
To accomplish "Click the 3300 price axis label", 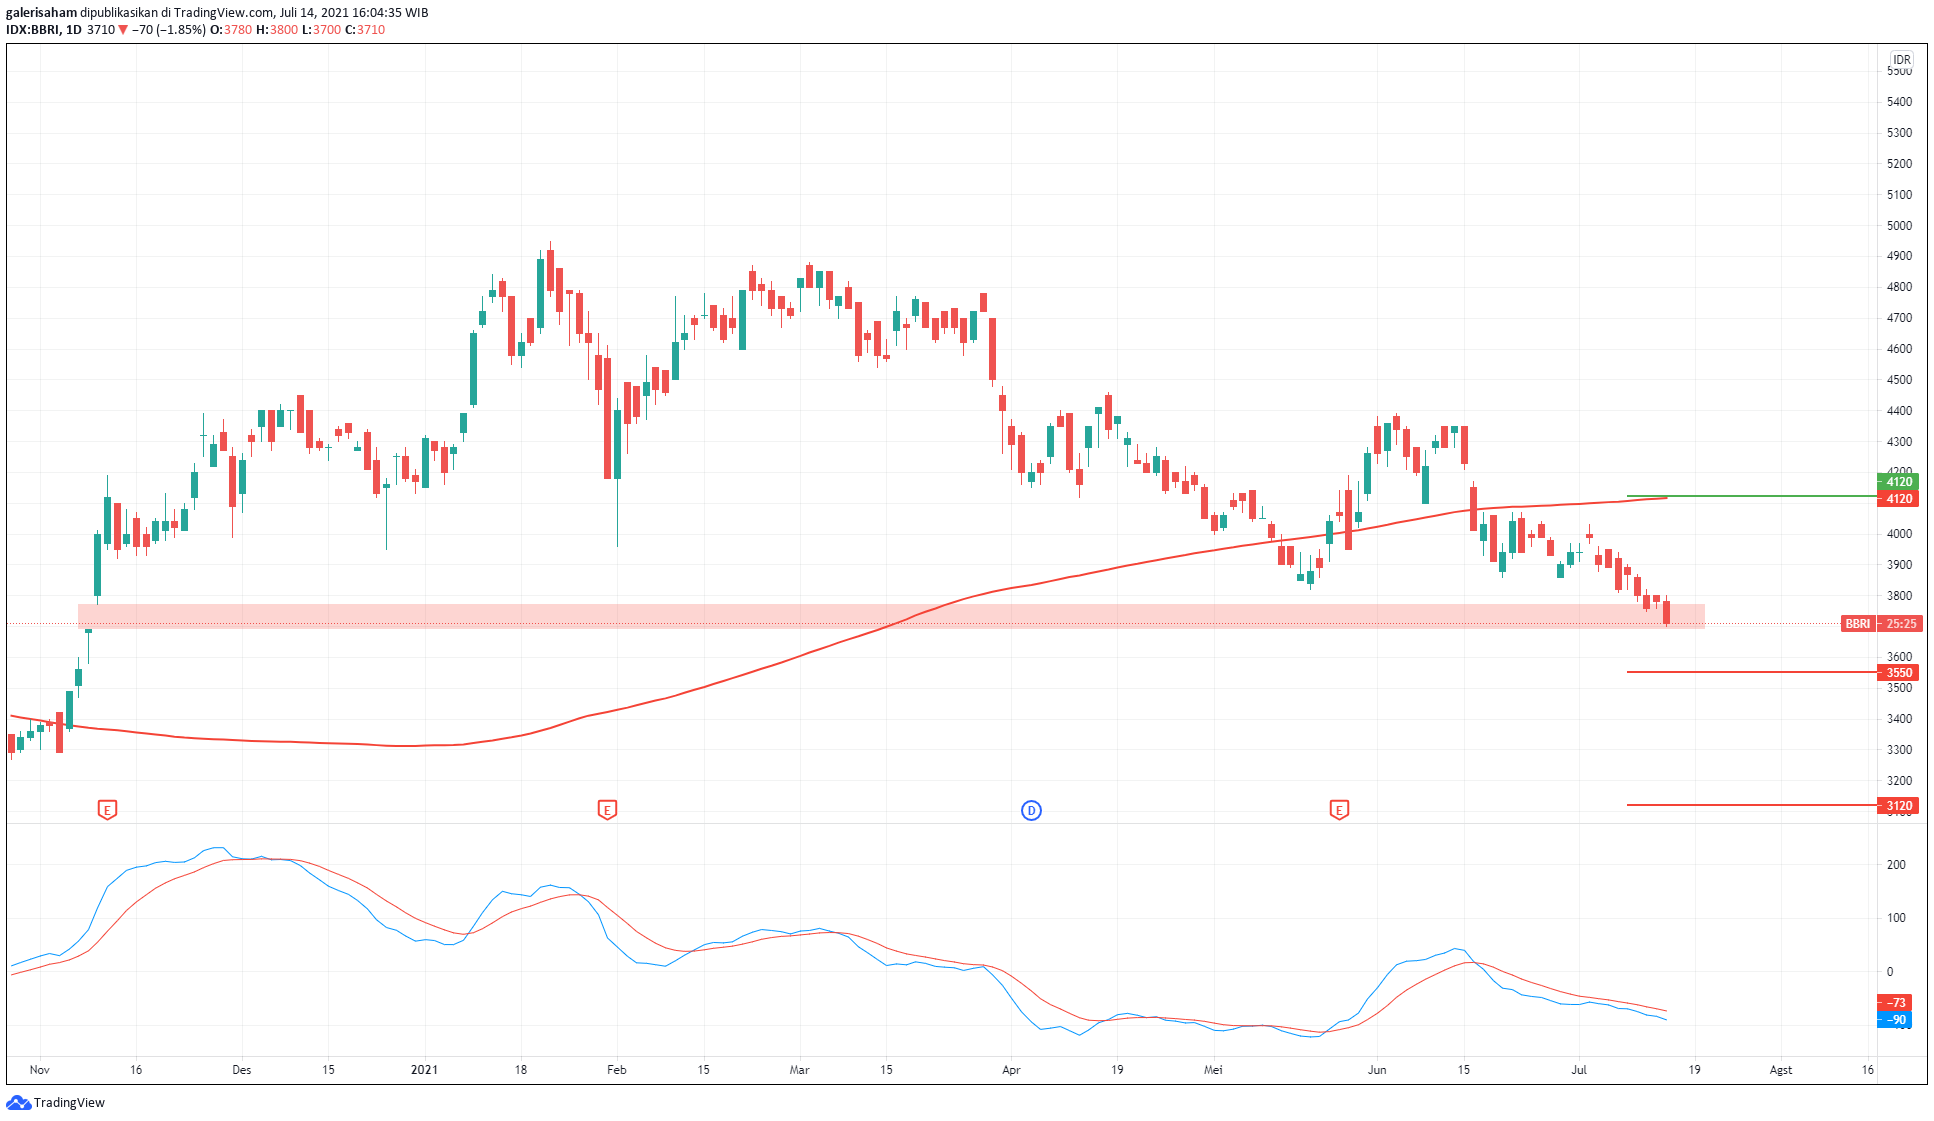I will (x=1899, y=749).
